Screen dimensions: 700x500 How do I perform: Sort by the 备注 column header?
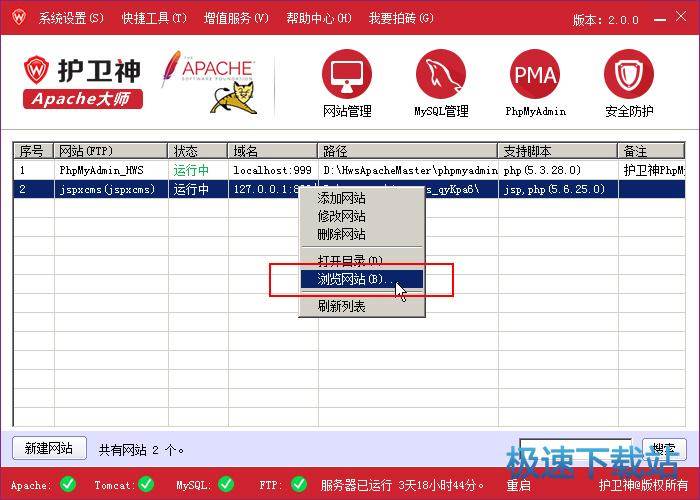[651, 151]
